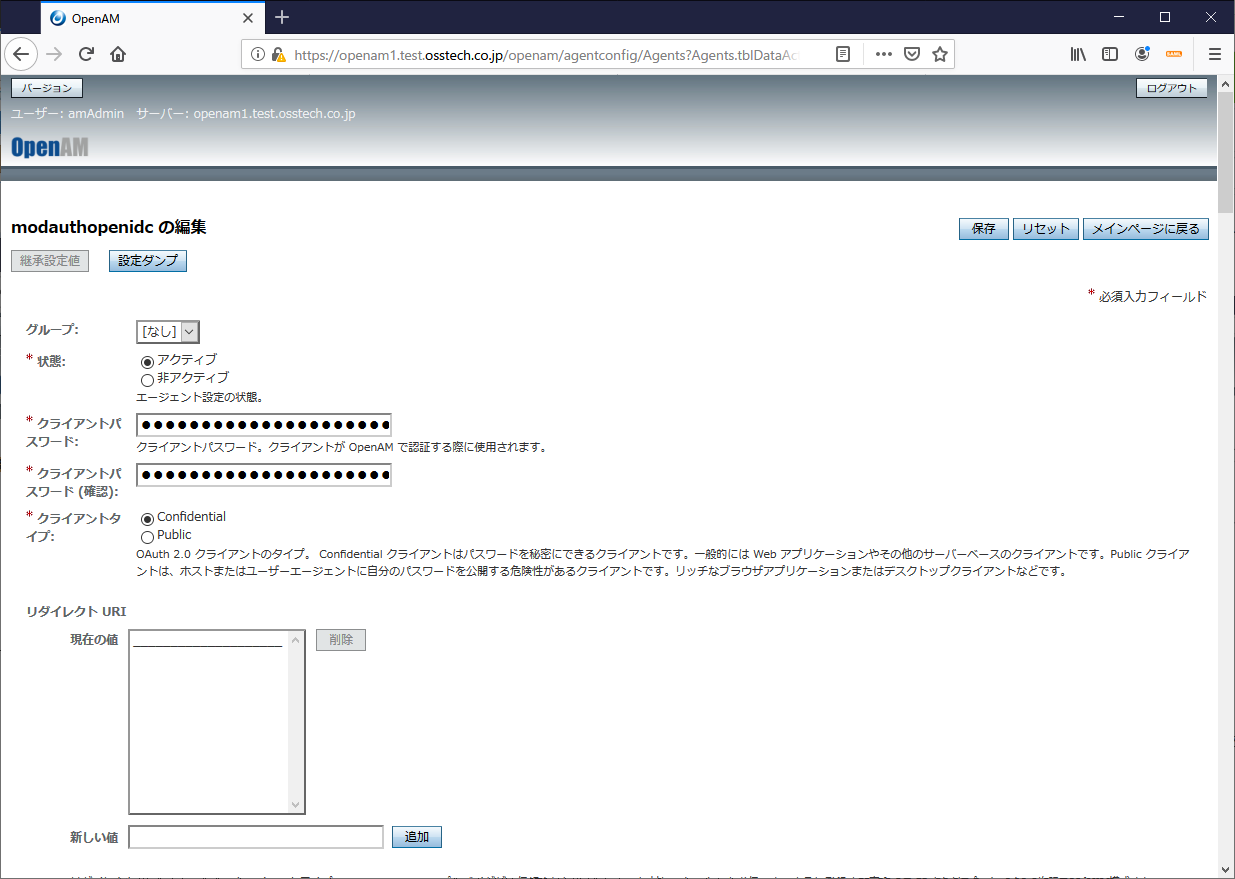Select Public client type
Image resolution: width=1235 pixels, height=879 pixels.
point(147,535)
